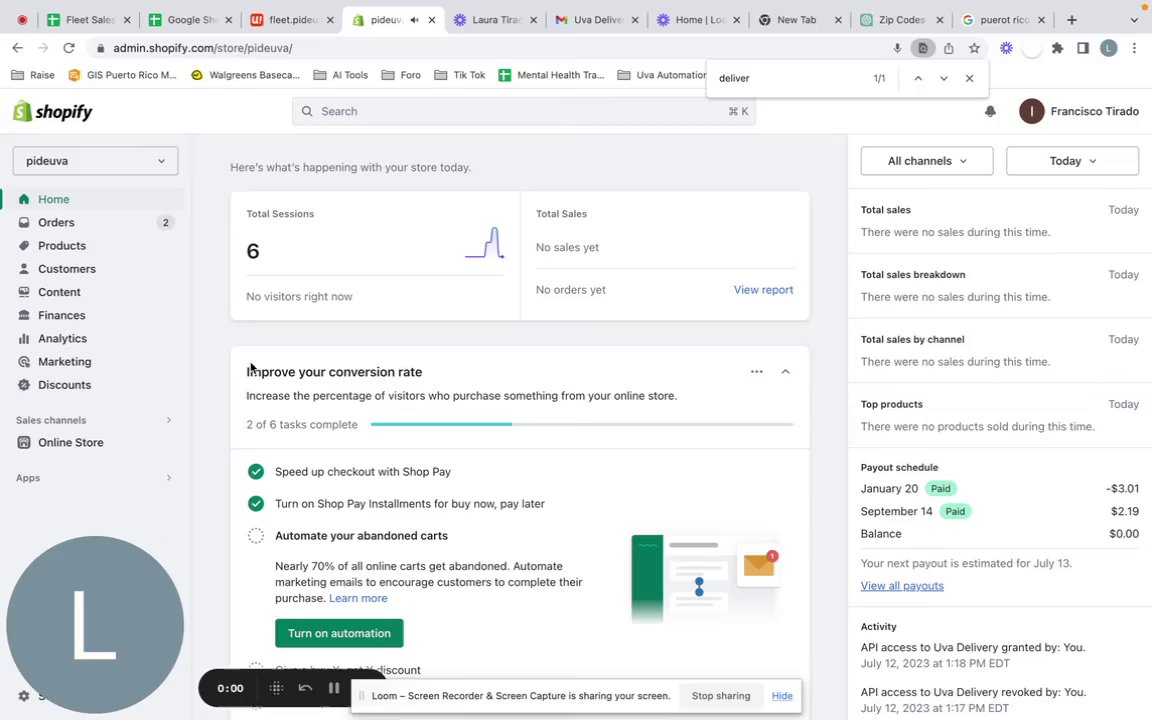Screen dimensions: 1152x720
Task: Click the Shopify logo icon
Action: 23,112
